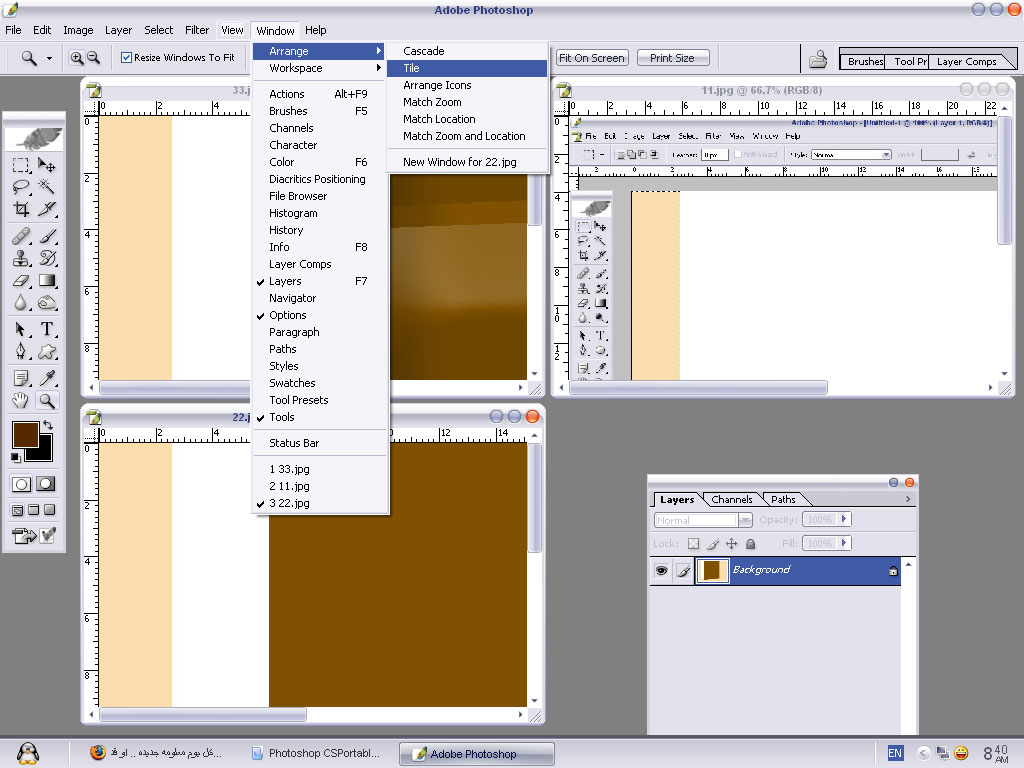
Task: Select the Eraser tool
Action: click(x=21, y=280)
